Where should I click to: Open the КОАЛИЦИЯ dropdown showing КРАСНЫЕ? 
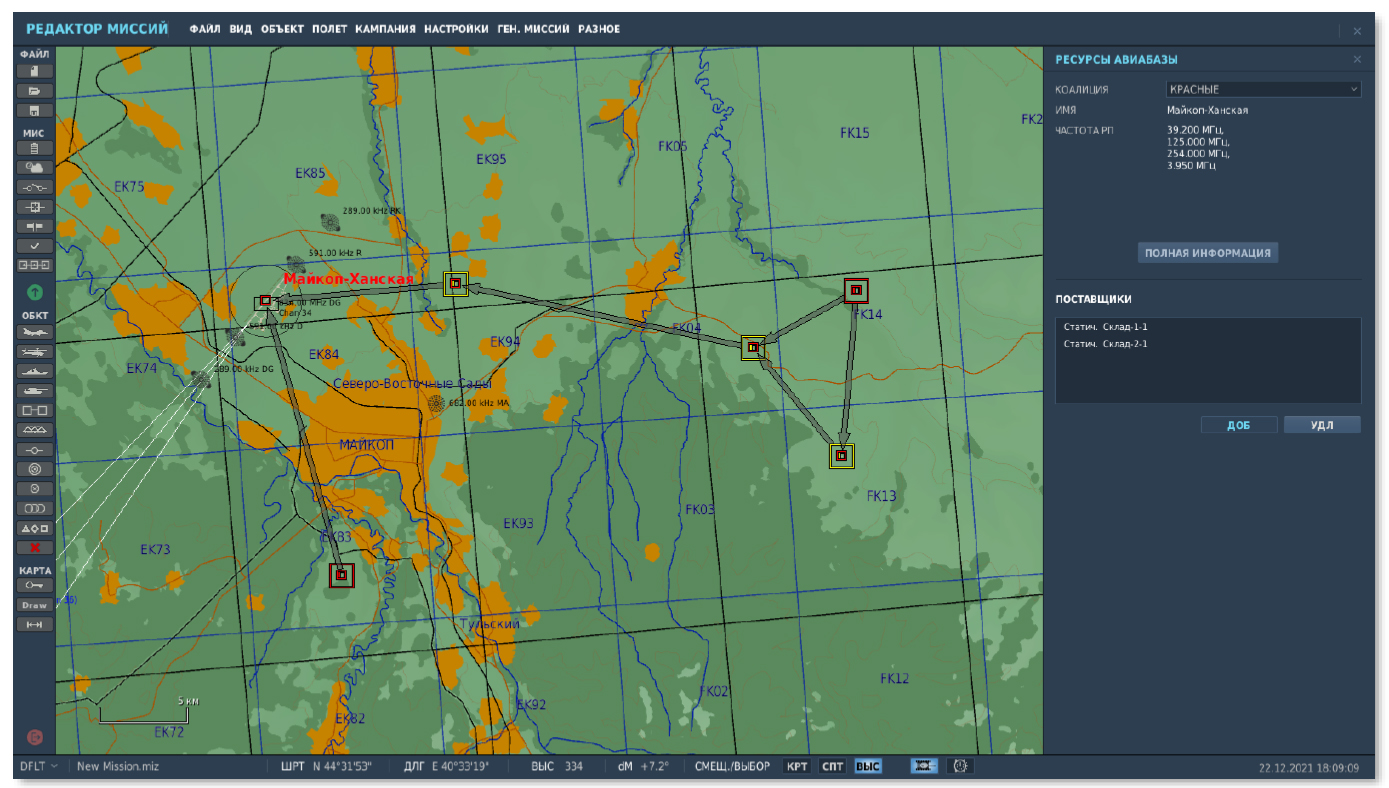pos(1263,89)
